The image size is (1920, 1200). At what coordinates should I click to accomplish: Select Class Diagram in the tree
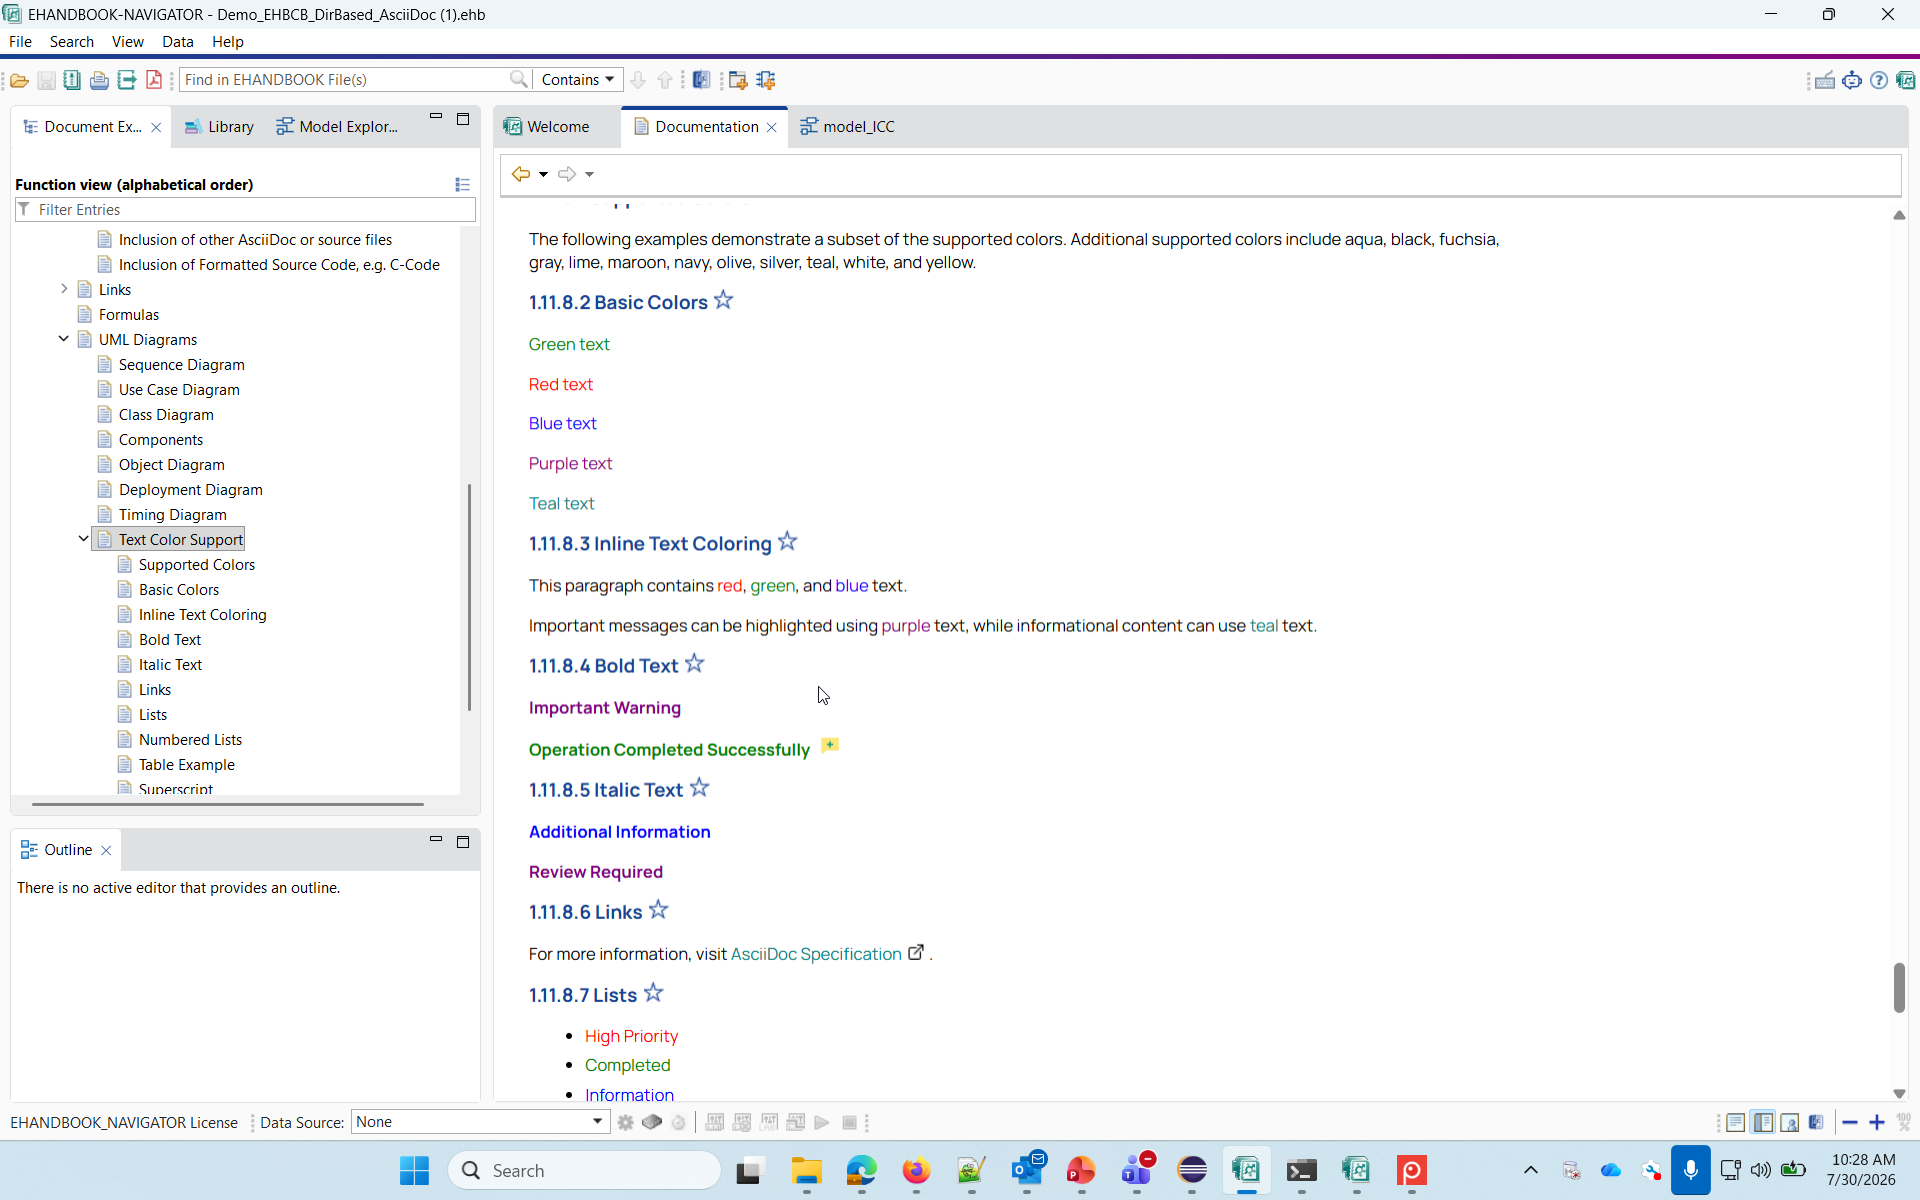tap(166, 415)
